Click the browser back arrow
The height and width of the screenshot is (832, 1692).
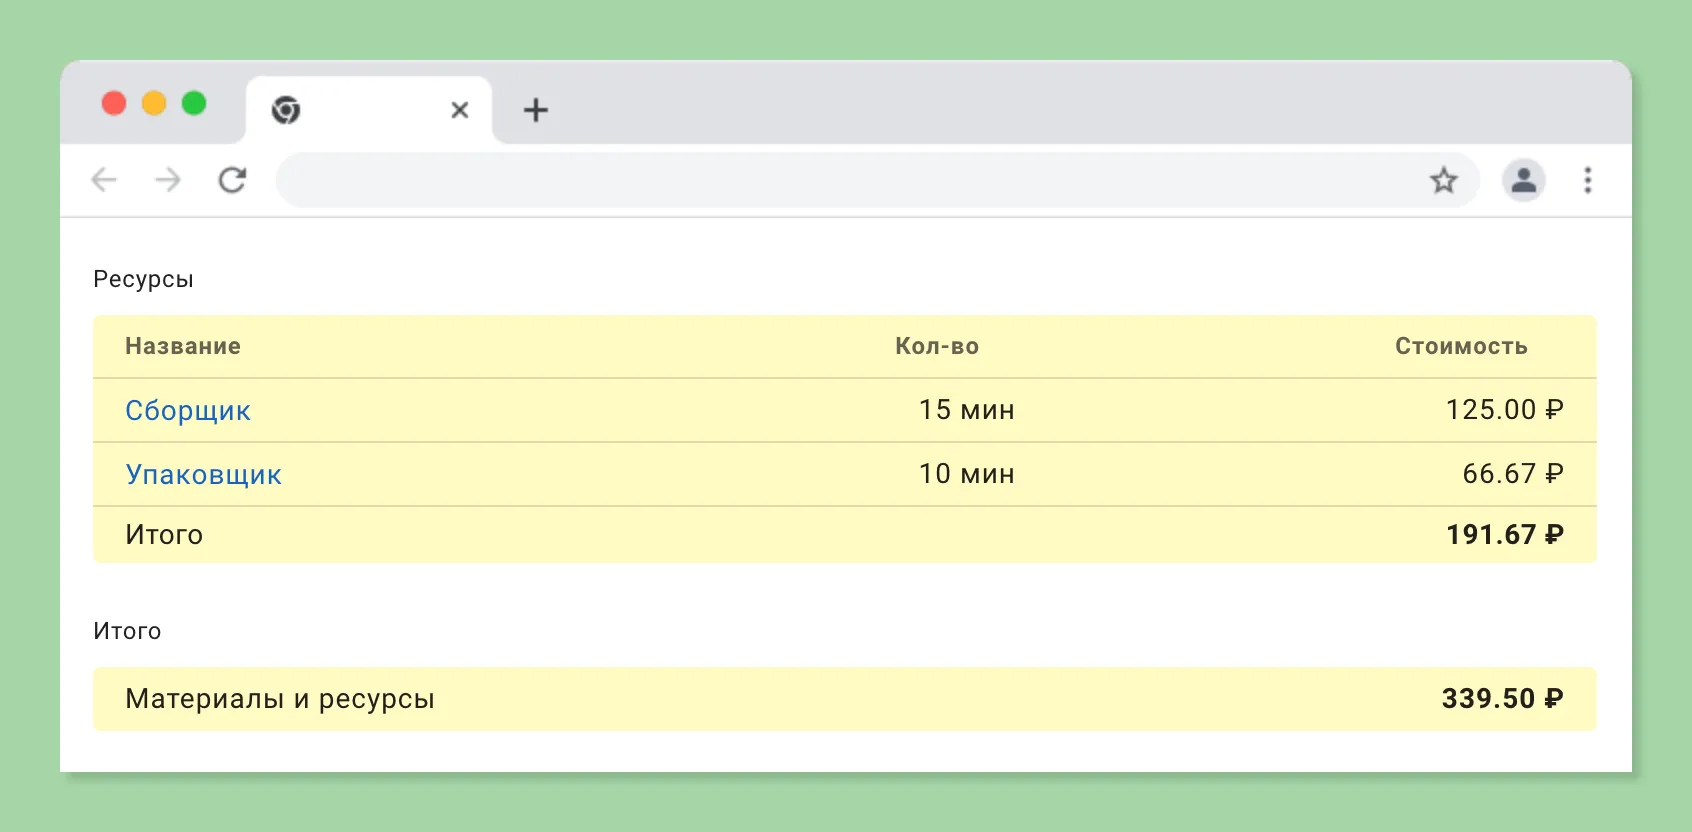[104, 180]
